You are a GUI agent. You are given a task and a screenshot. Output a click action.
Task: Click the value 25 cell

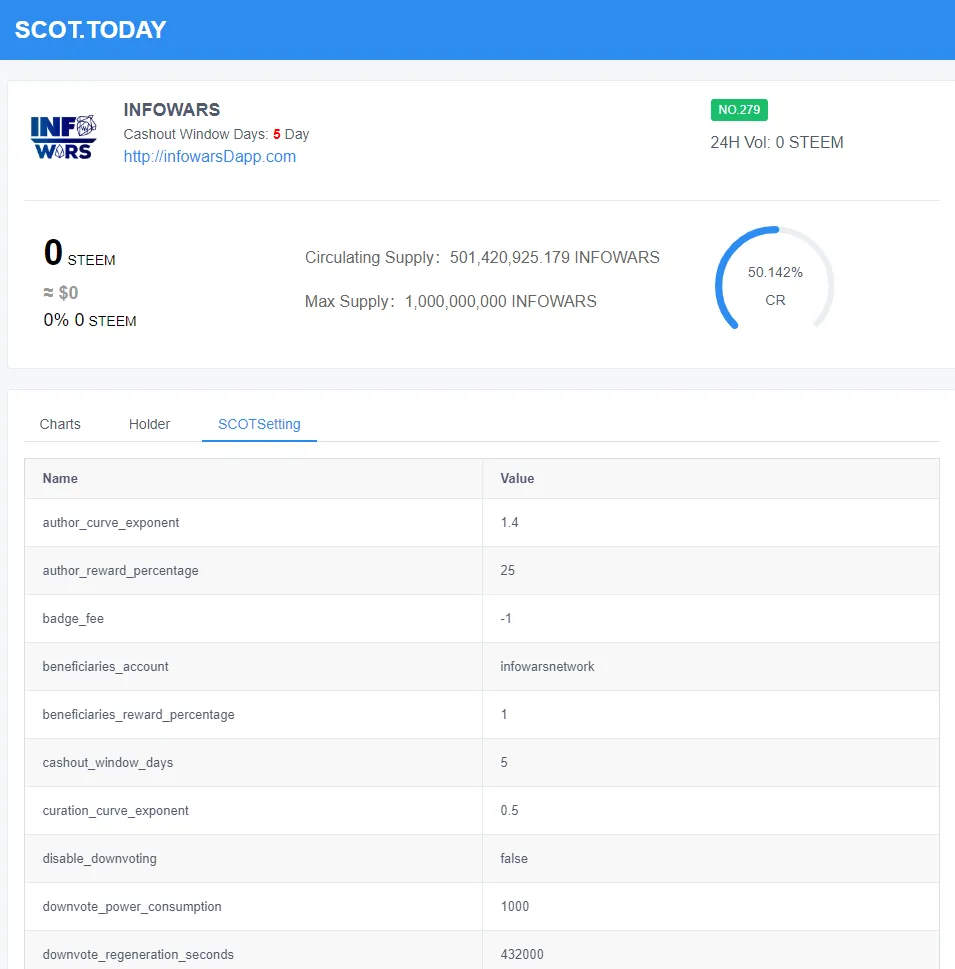tap(507, 570)
